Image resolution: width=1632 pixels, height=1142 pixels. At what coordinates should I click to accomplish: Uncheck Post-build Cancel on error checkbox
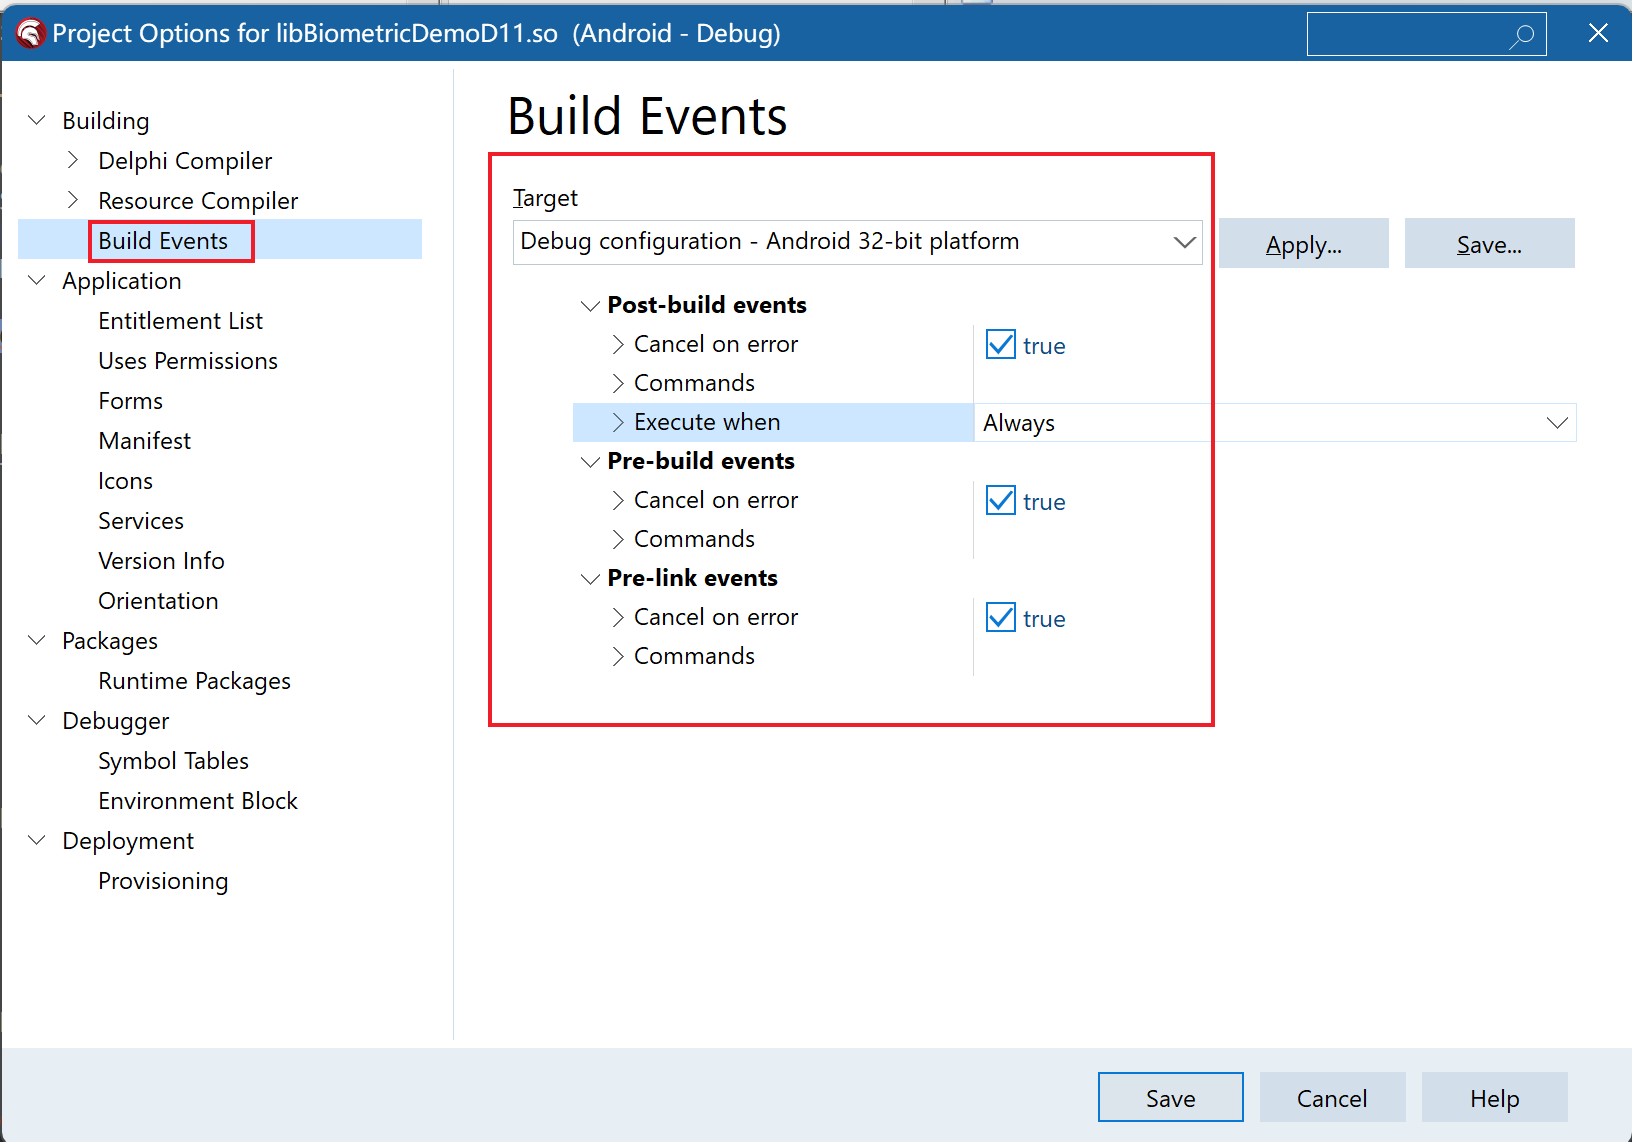pos(1001,344)
